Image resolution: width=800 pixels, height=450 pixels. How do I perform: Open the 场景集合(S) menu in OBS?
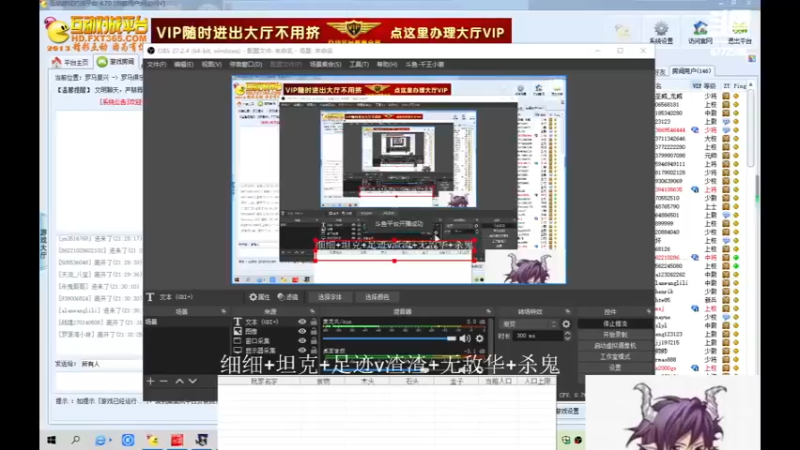[x=326, y=65]
